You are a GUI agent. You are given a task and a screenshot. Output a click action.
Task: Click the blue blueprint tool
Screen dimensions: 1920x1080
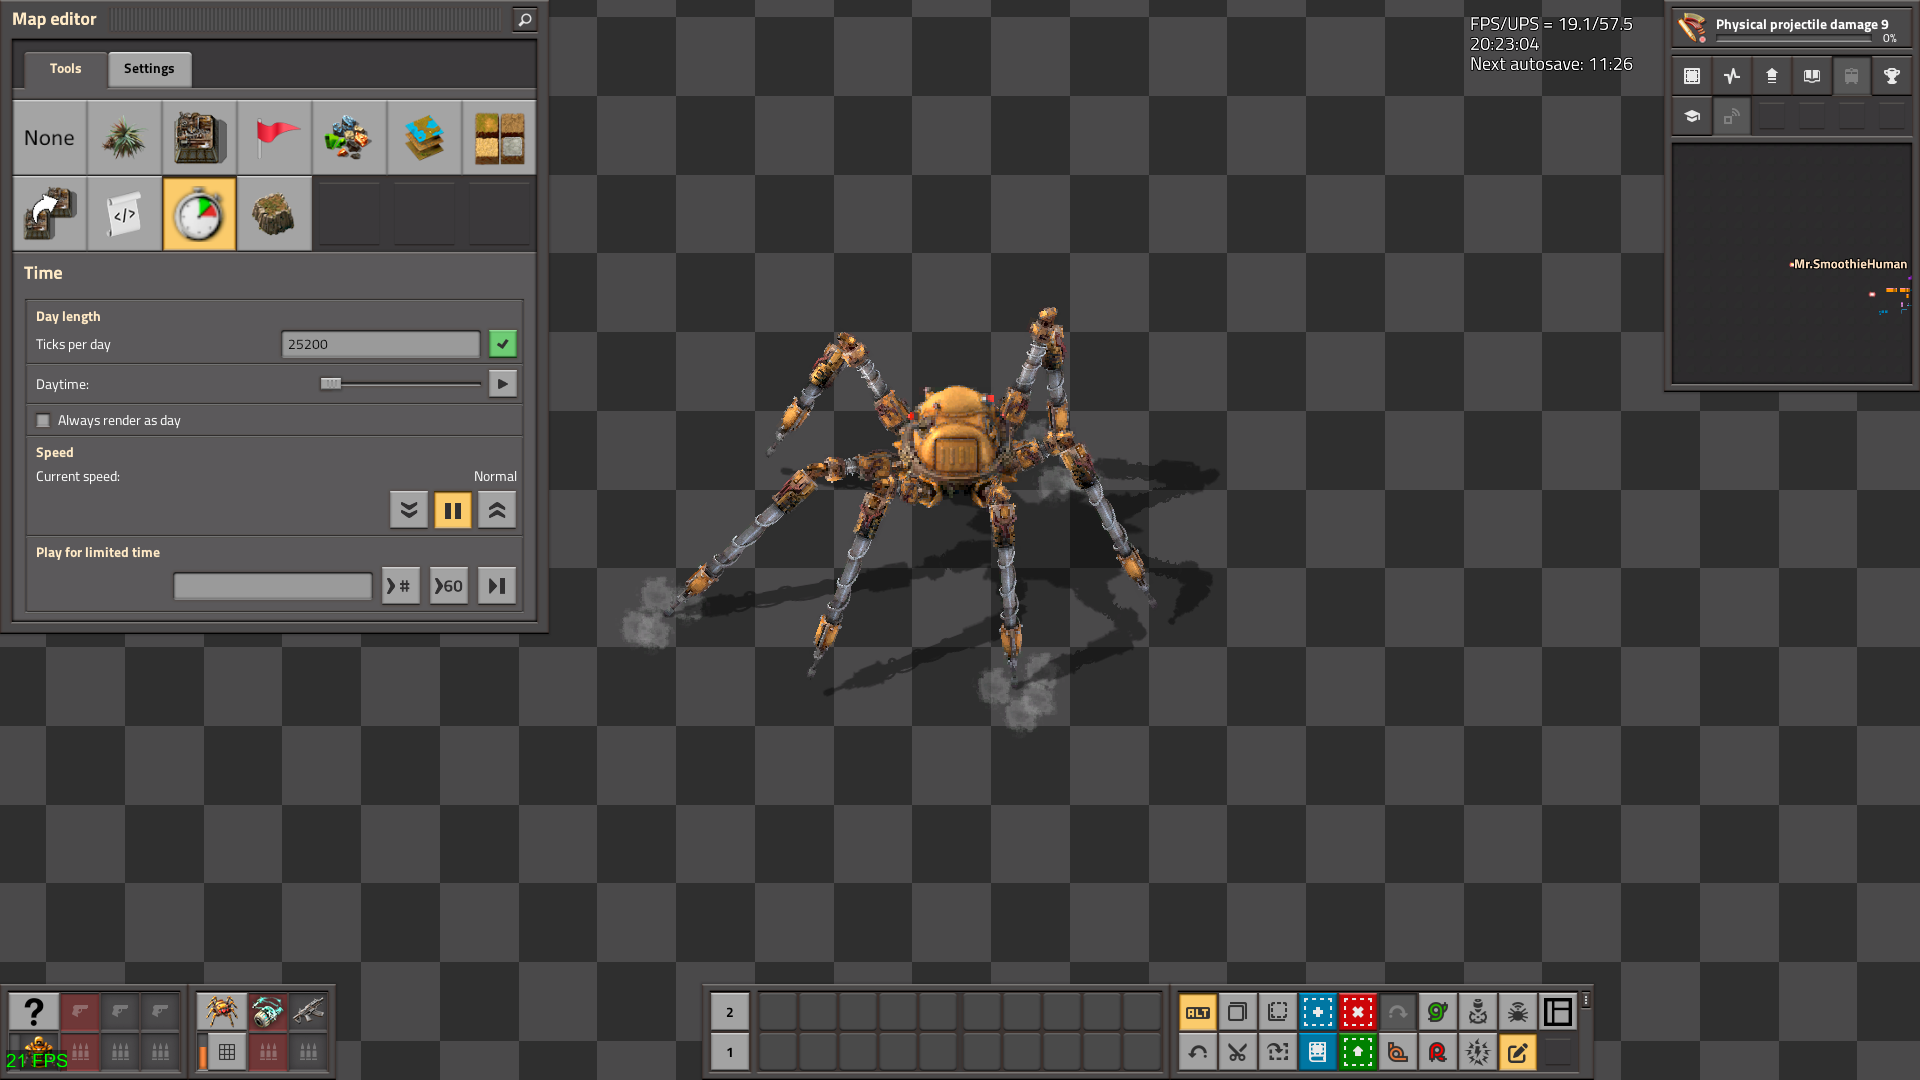(1318, 1012)
